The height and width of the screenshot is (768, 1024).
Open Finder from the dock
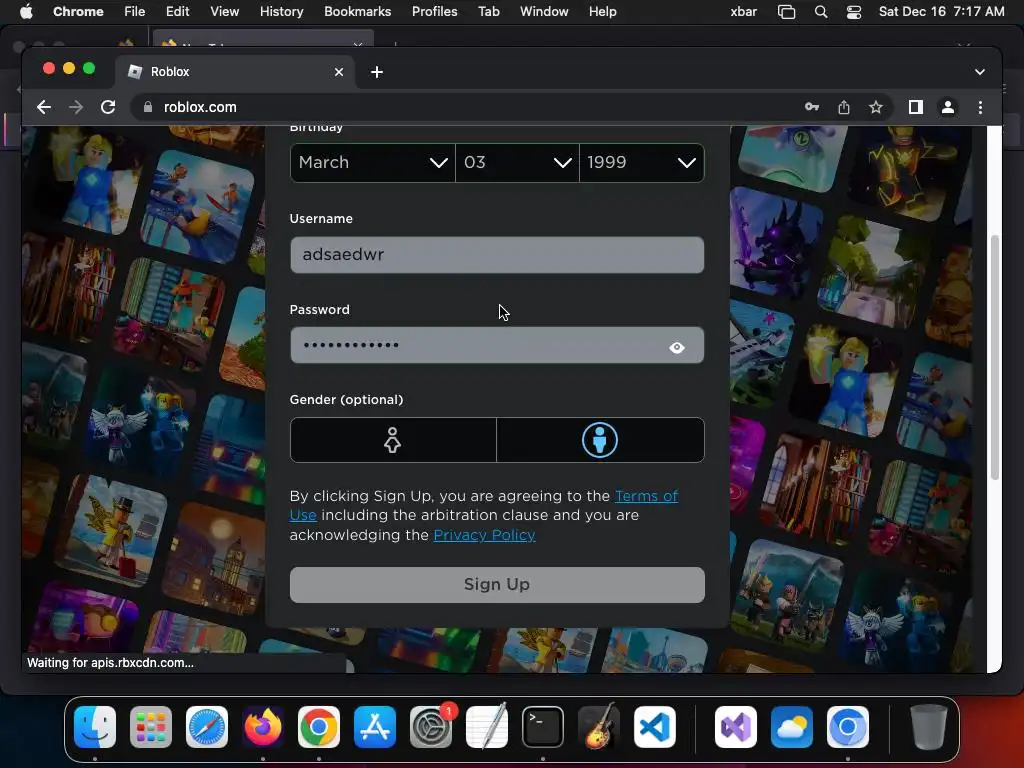pyautogui.click(x=95, y=727)
